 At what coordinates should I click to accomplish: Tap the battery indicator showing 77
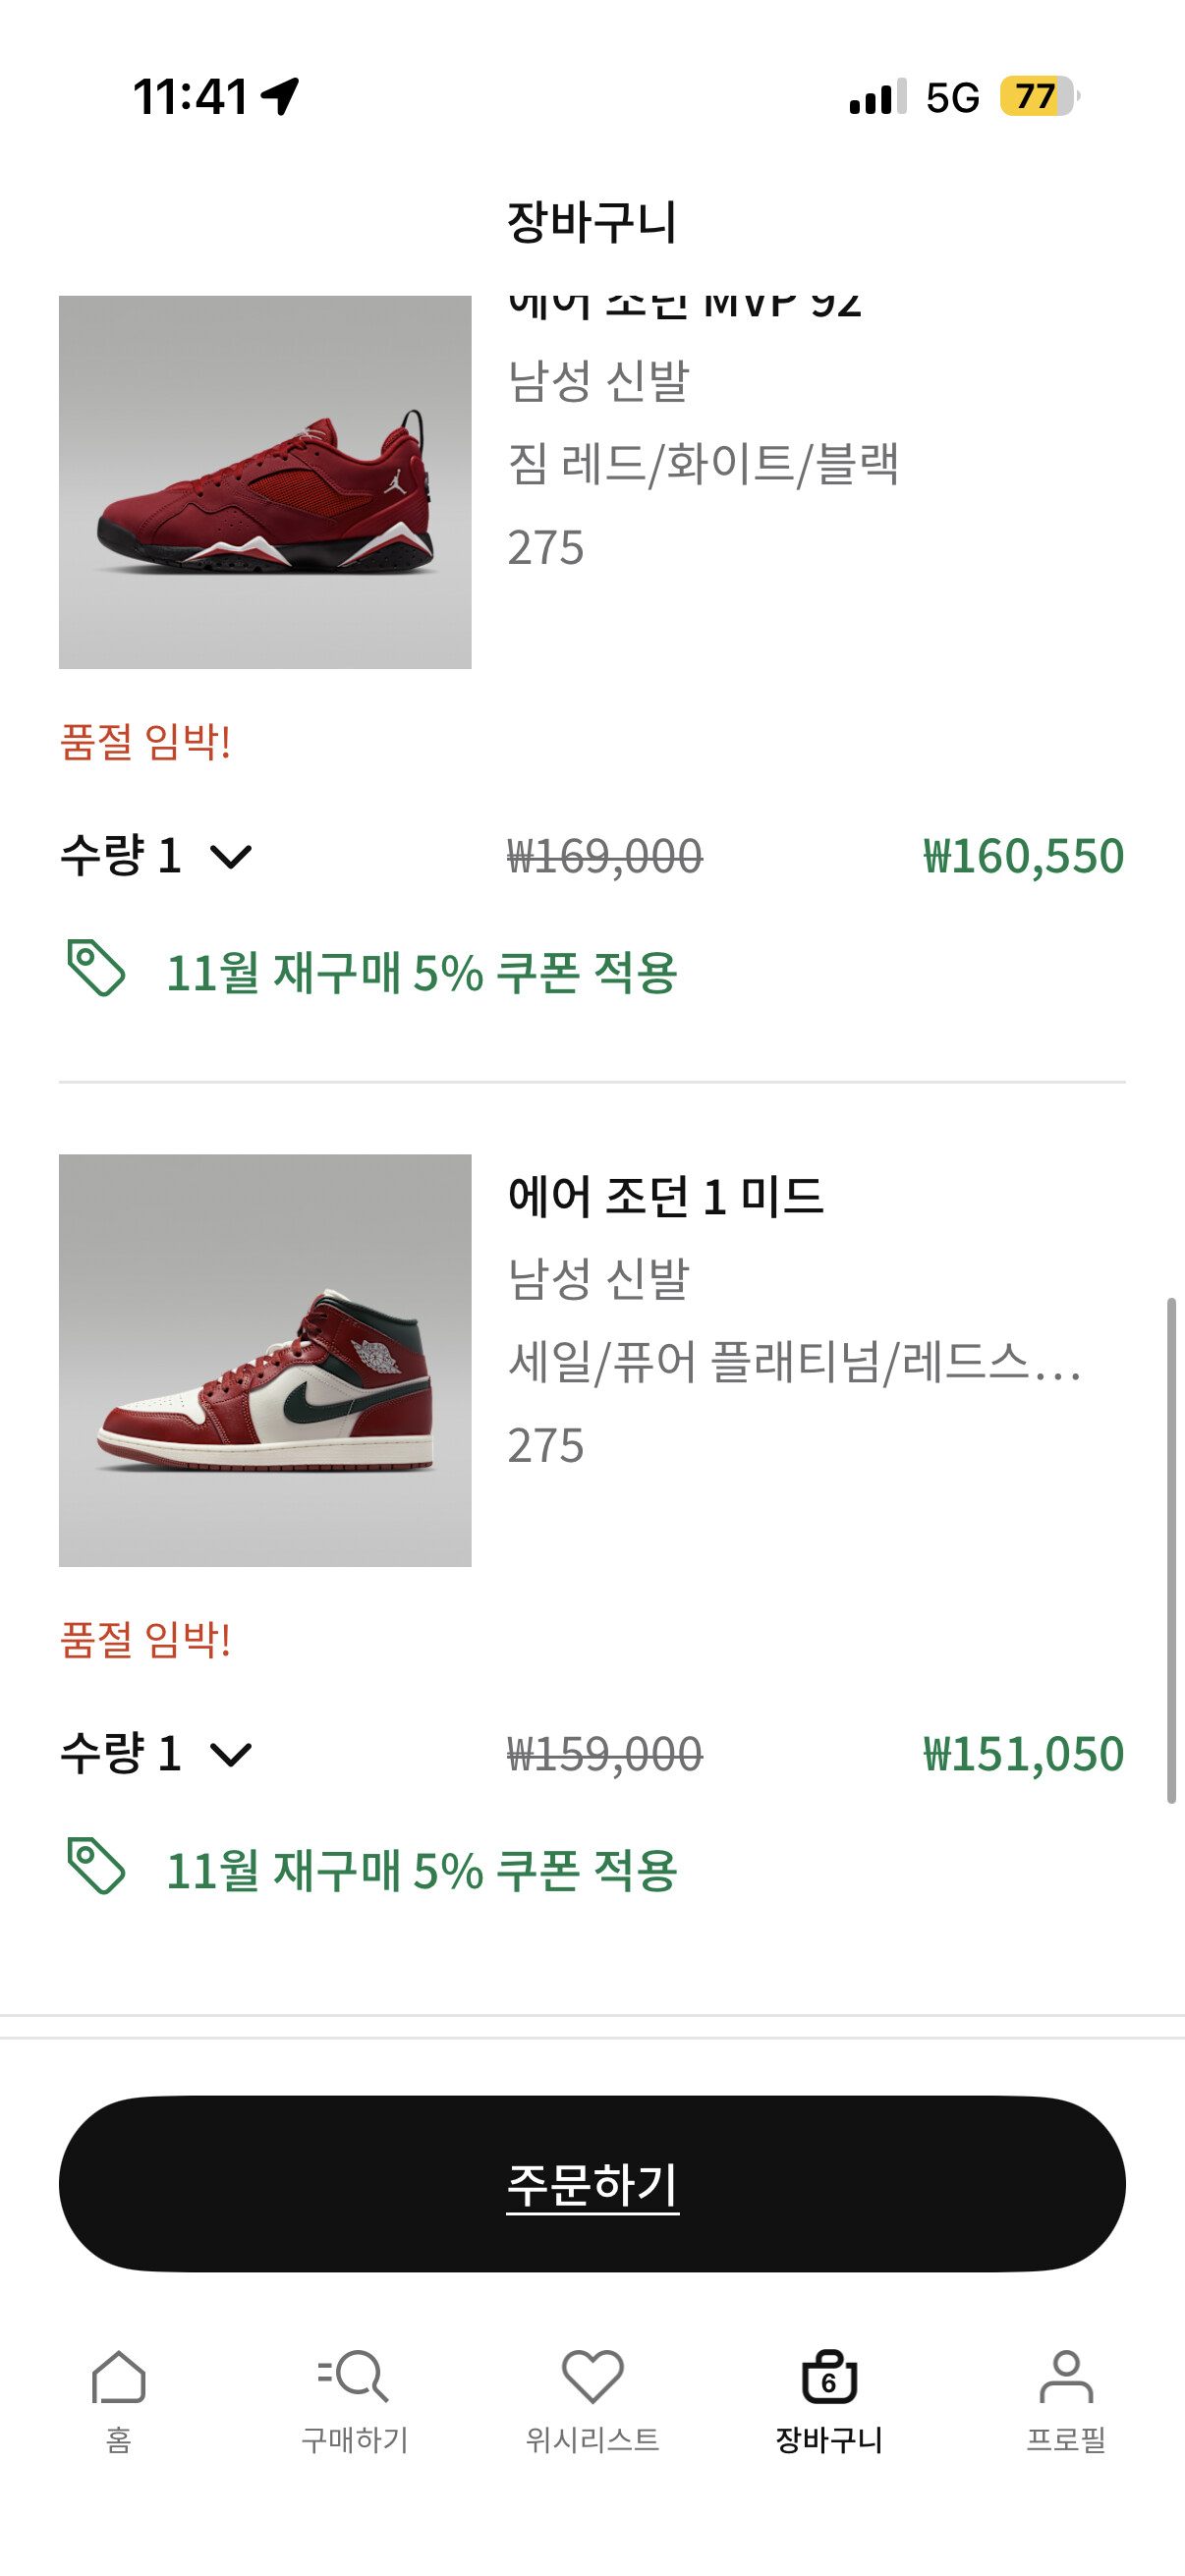coord(1038,97)
